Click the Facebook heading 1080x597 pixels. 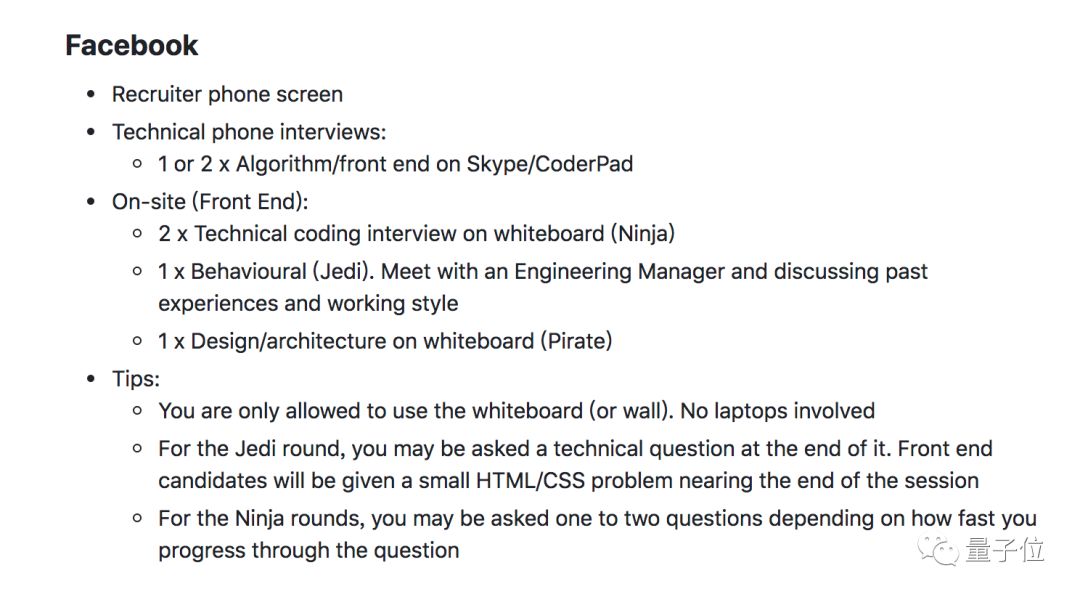click(x=132, y=46)
